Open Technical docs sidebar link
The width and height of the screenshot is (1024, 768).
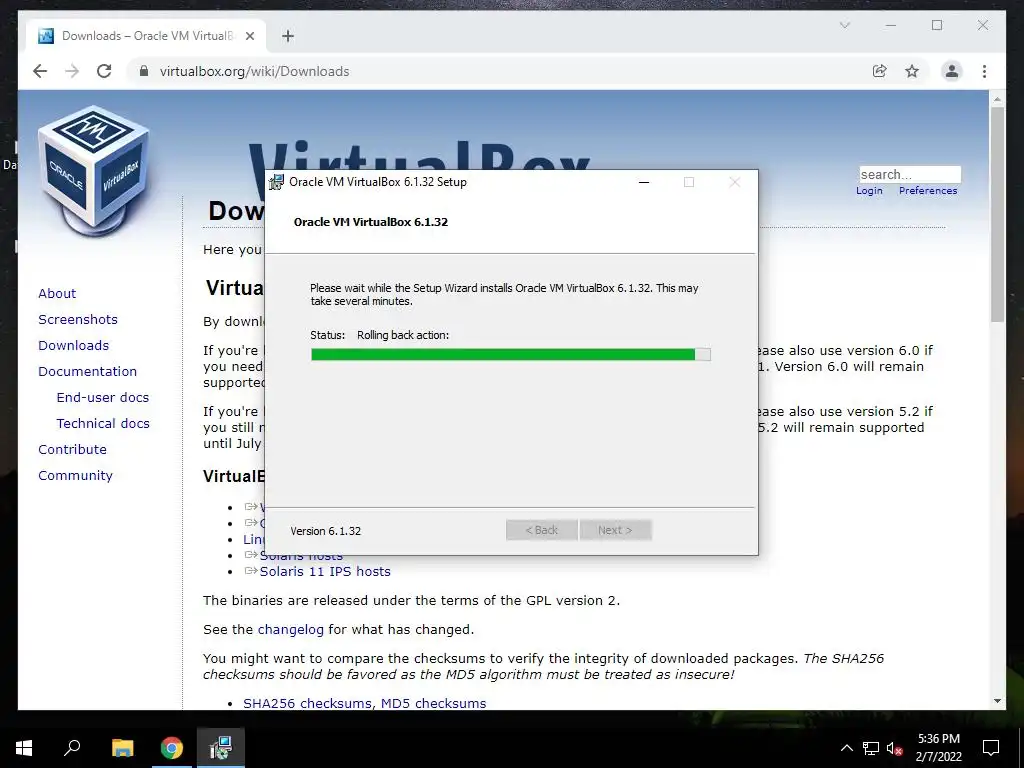tap(103, 424)
